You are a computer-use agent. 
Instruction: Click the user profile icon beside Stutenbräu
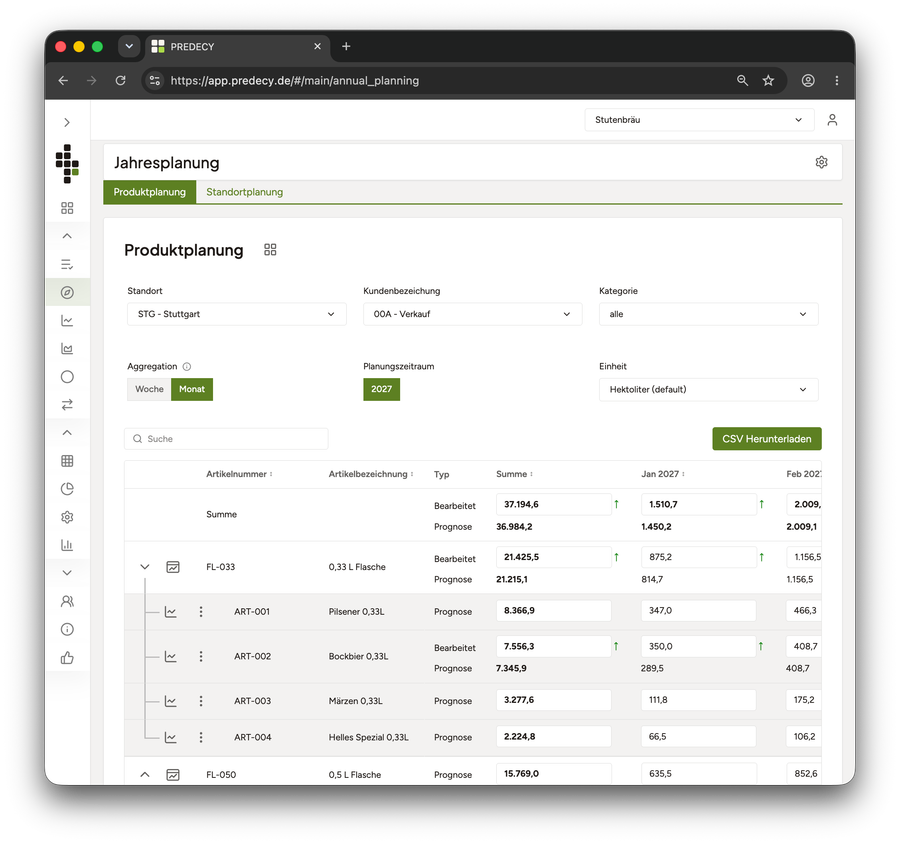point(832,120)
